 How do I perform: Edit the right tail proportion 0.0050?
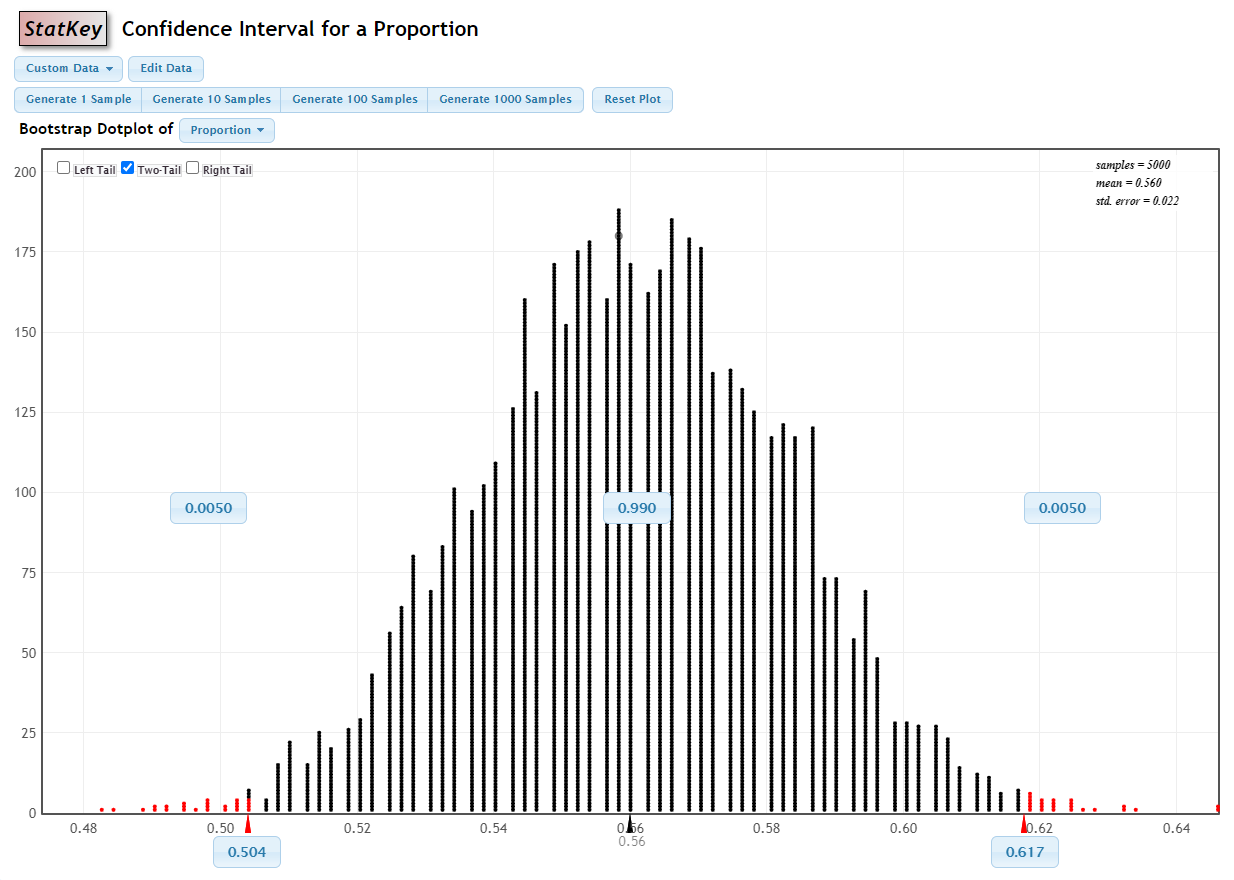1062,508
